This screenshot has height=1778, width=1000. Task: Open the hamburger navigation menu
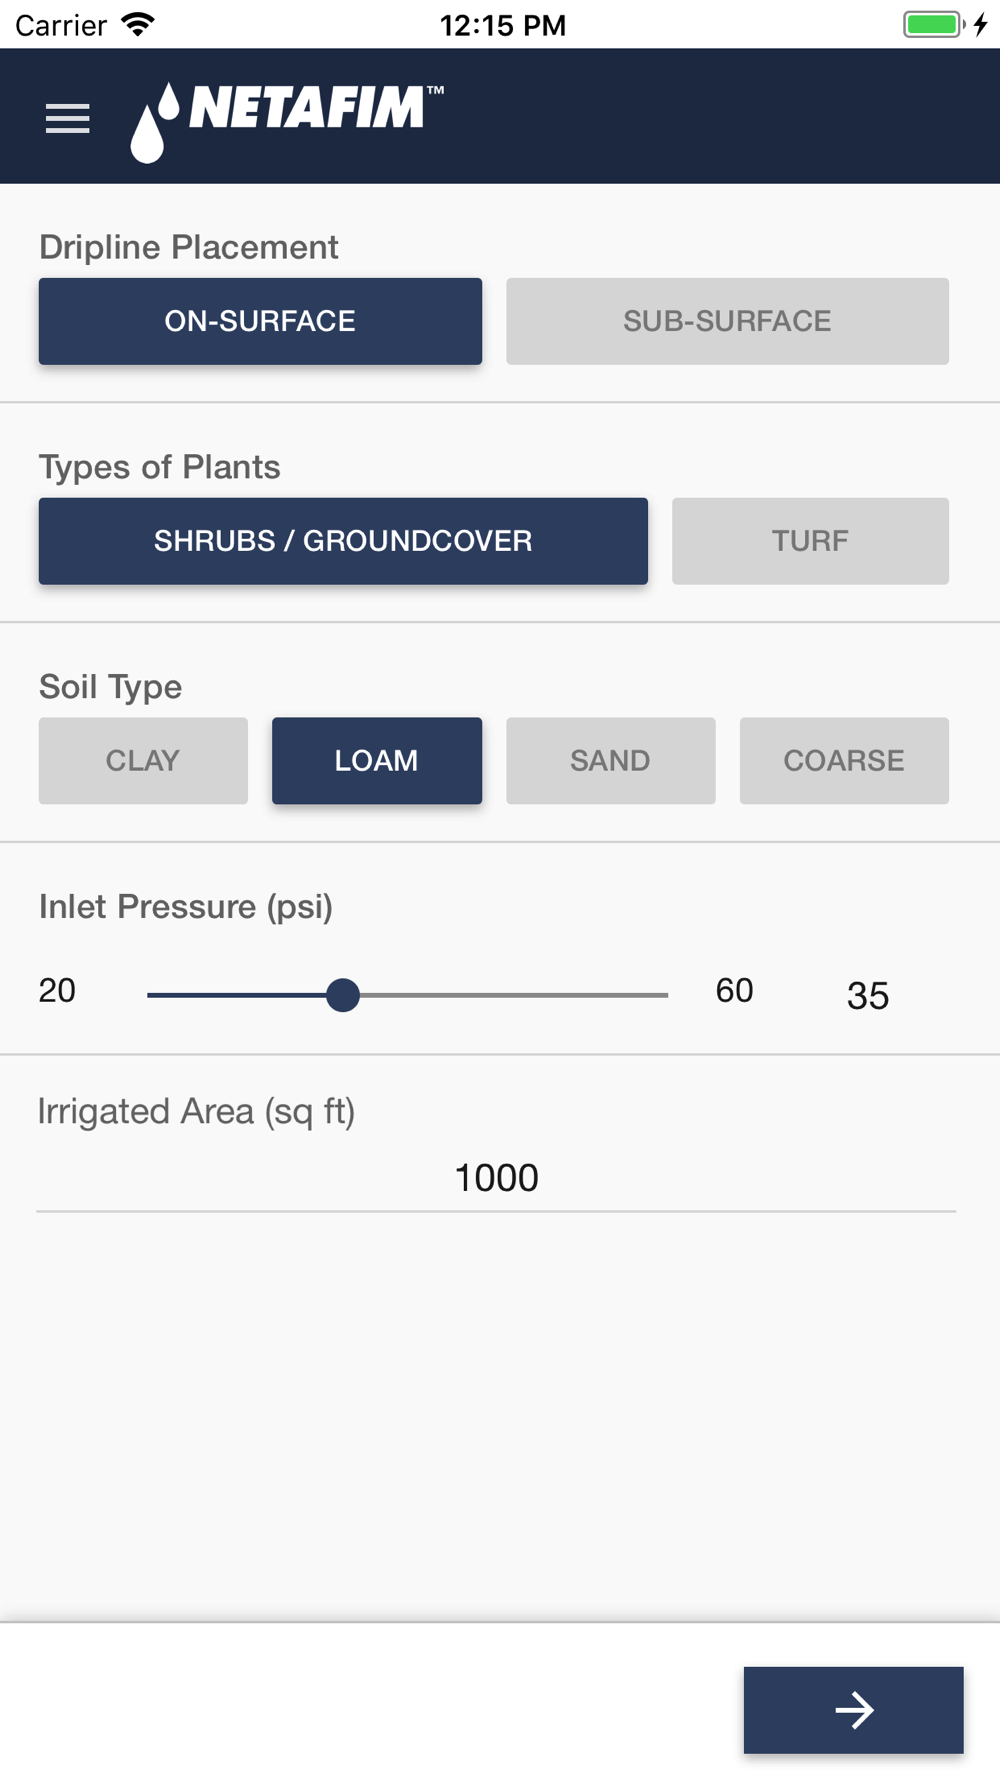point(67,118)
